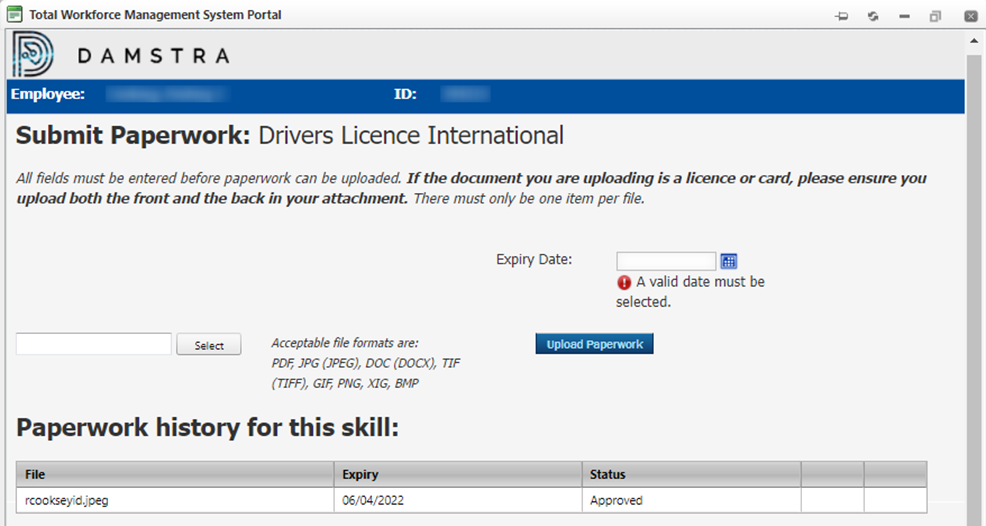Click the pin window icon in title bar
This screenshot has height=526, width=986.
(x=841, y=16)
